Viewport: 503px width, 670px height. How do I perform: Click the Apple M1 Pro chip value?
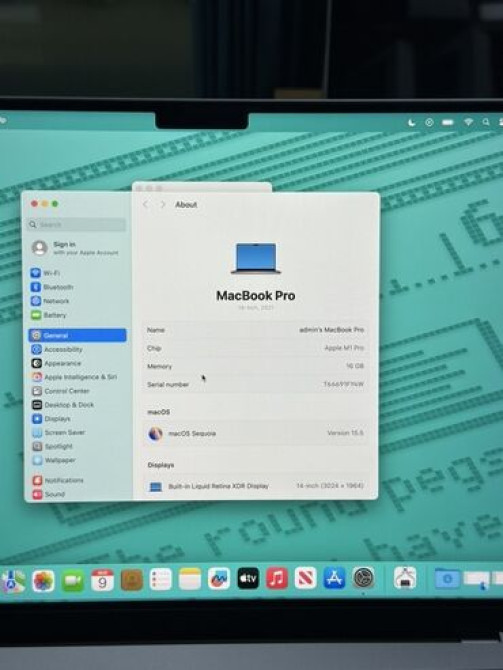point(344,348)
